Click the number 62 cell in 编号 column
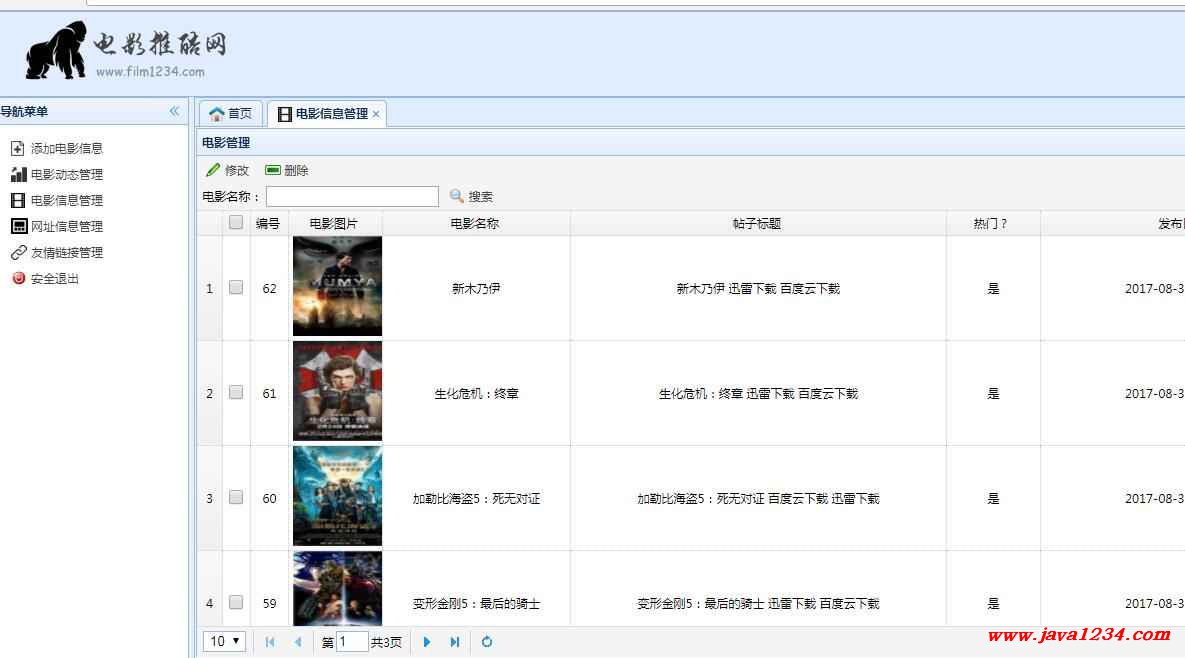The width and height of the screenshot is (1185, 658). pyautogui.click(x=269, y=289)
